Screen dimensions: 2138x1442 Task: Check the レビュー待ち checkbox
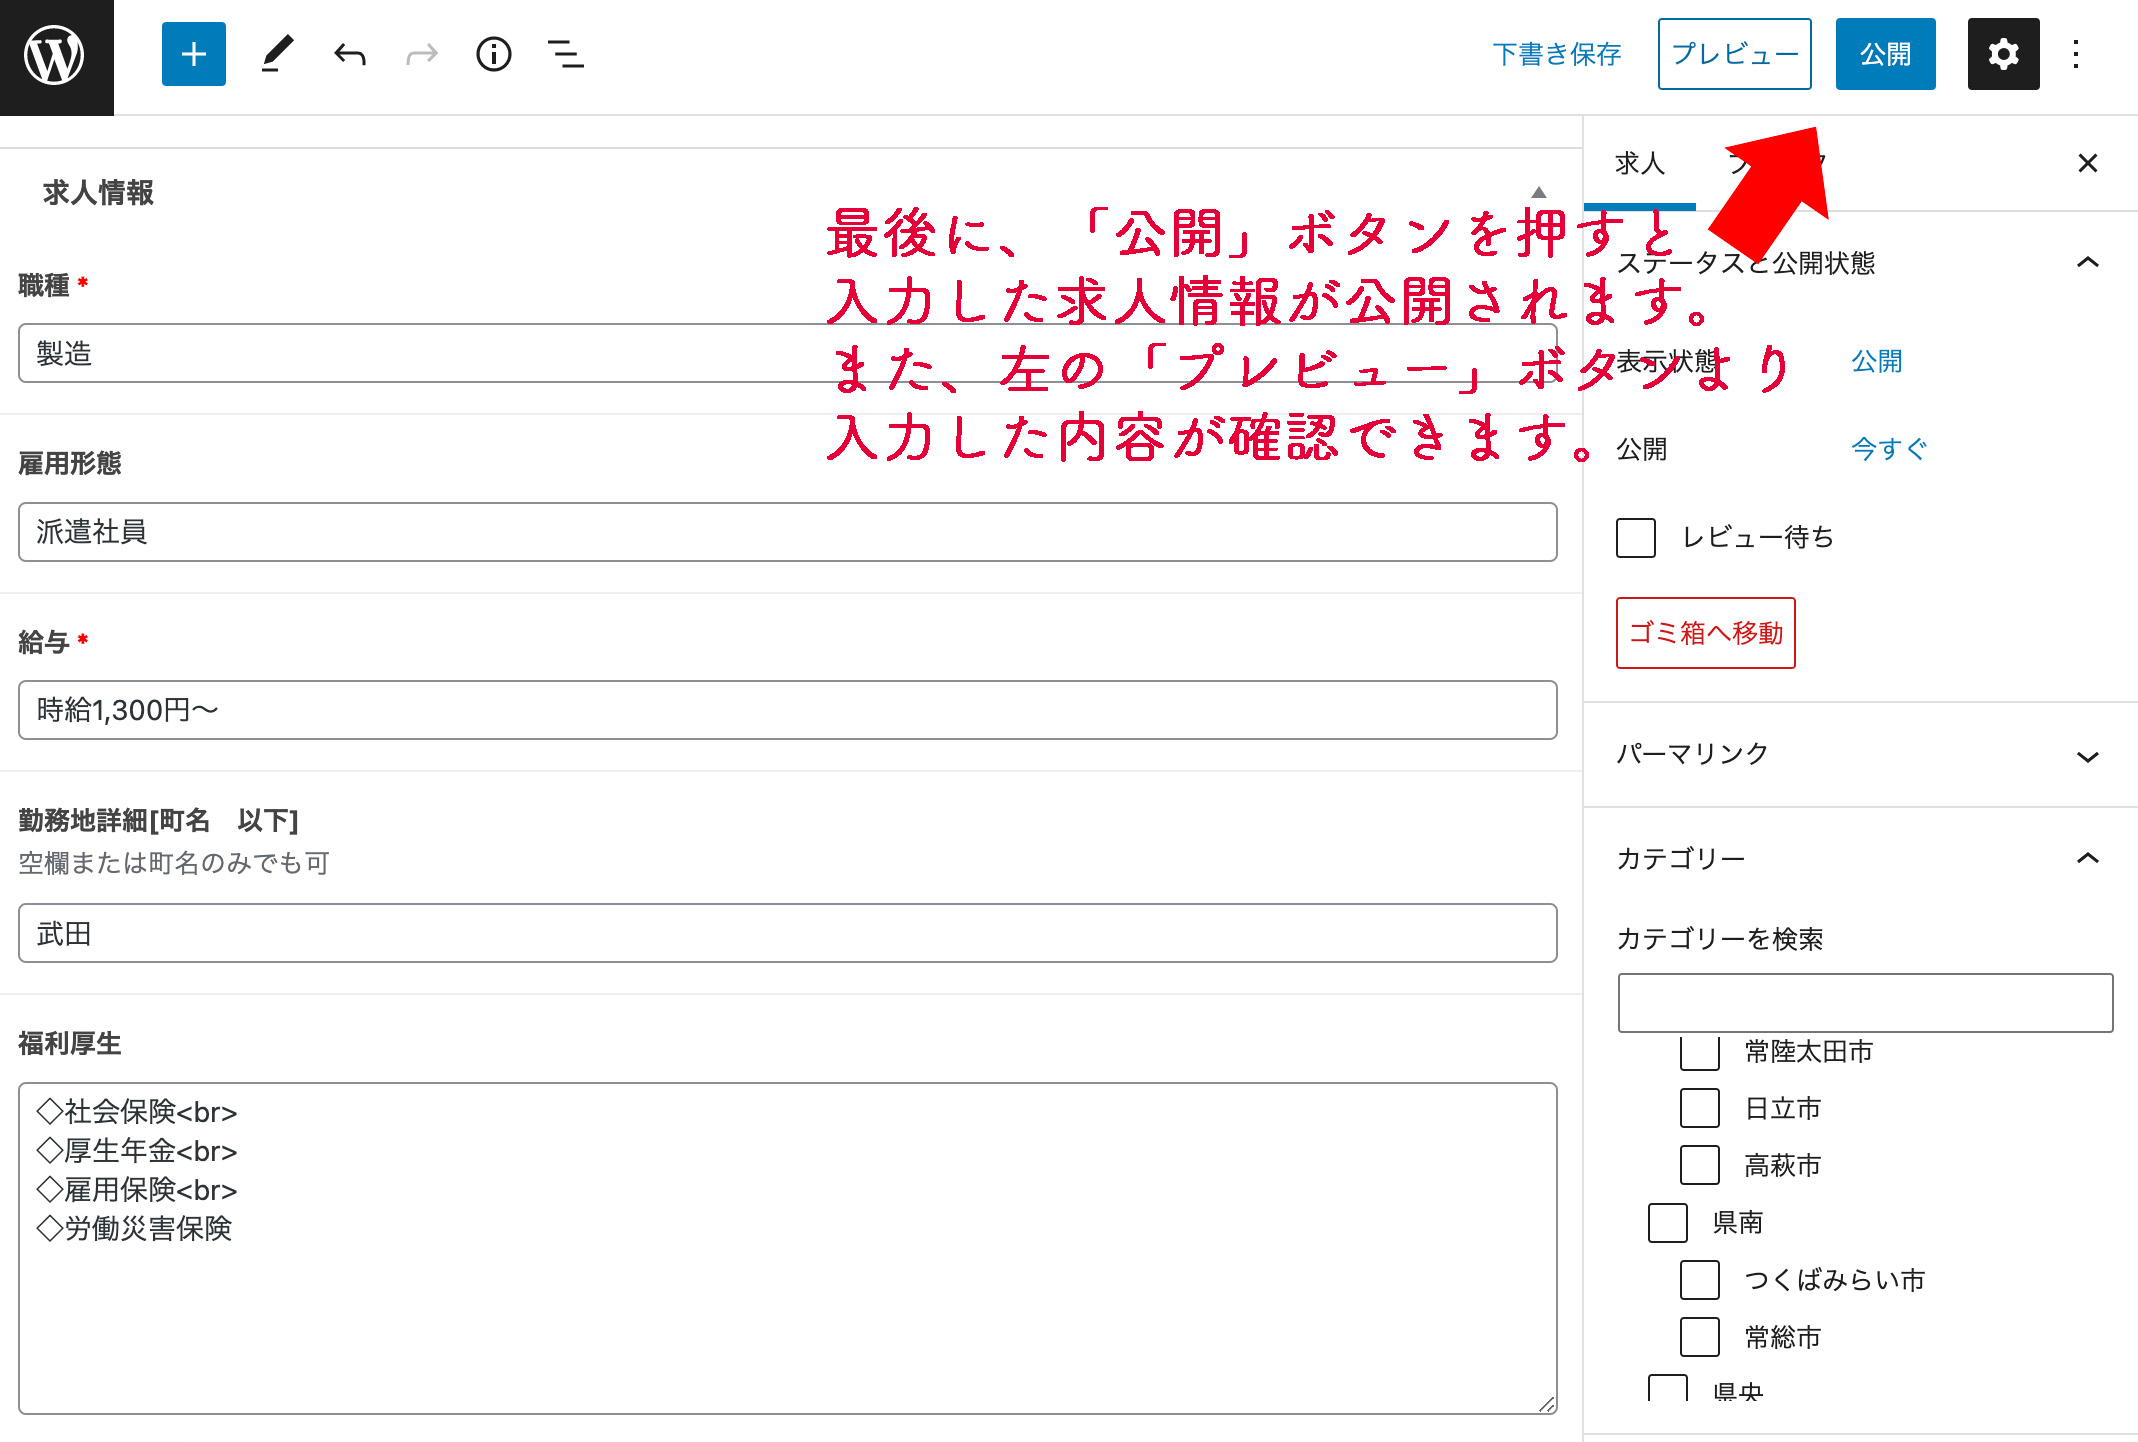pos(1636,538)
